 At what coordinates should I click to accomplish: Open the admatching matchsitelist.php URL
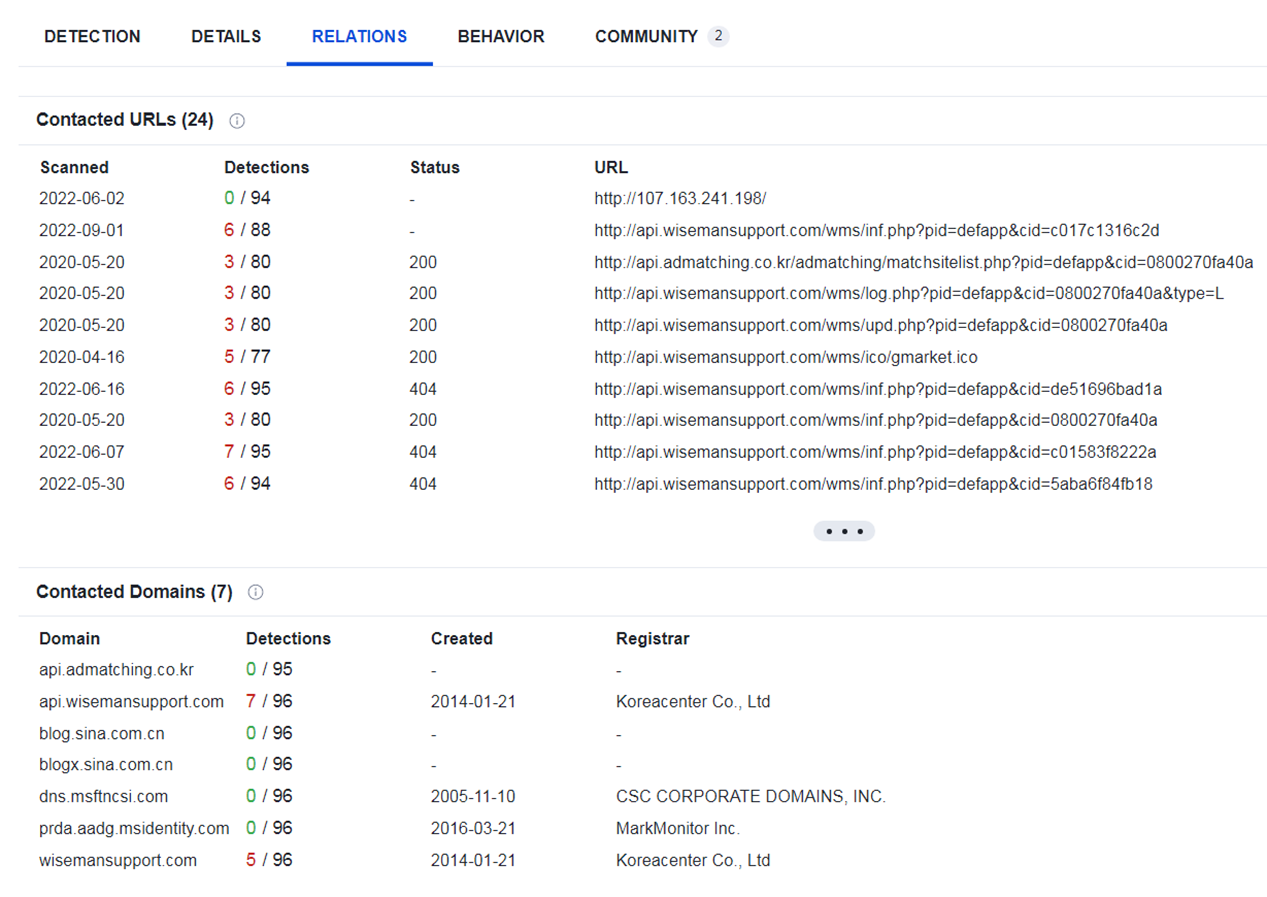pyautogui.click(x=923, y=262)
